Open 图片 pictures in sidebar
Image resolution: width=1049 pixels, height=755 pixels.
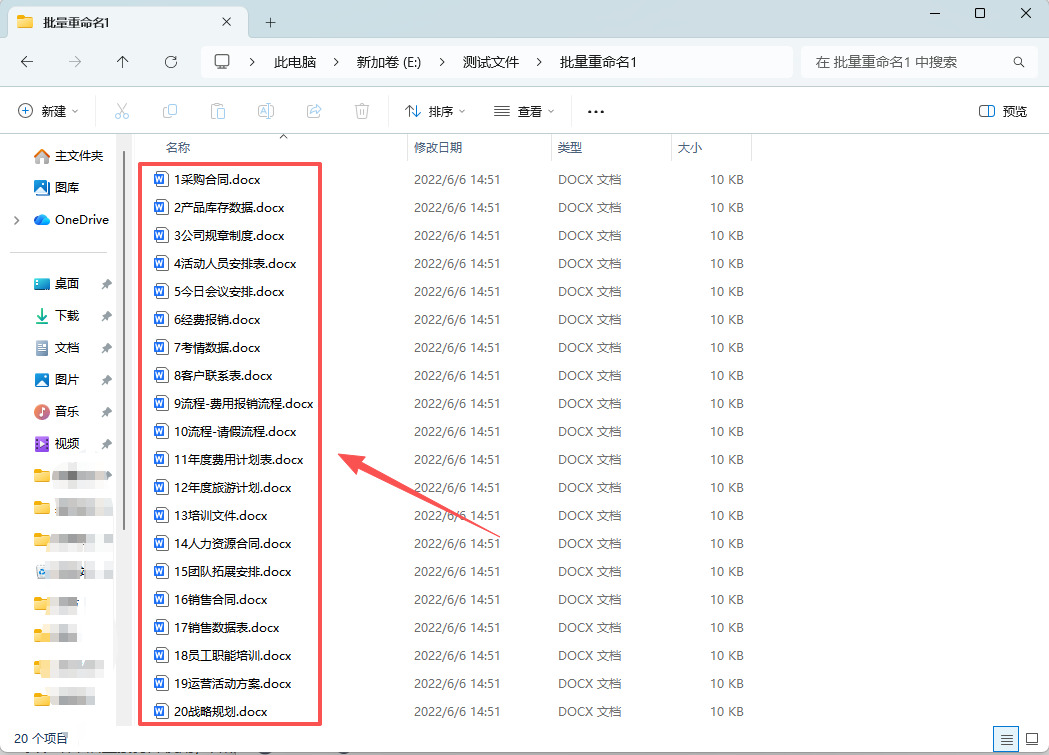pyautogui.click(x=56, y=380)
